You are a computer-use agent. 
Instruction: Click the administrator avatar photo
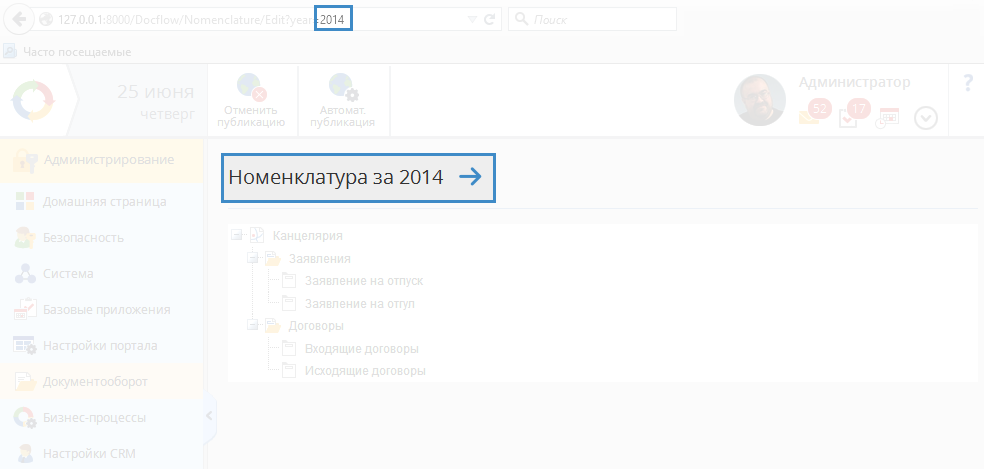coord(759,101)
